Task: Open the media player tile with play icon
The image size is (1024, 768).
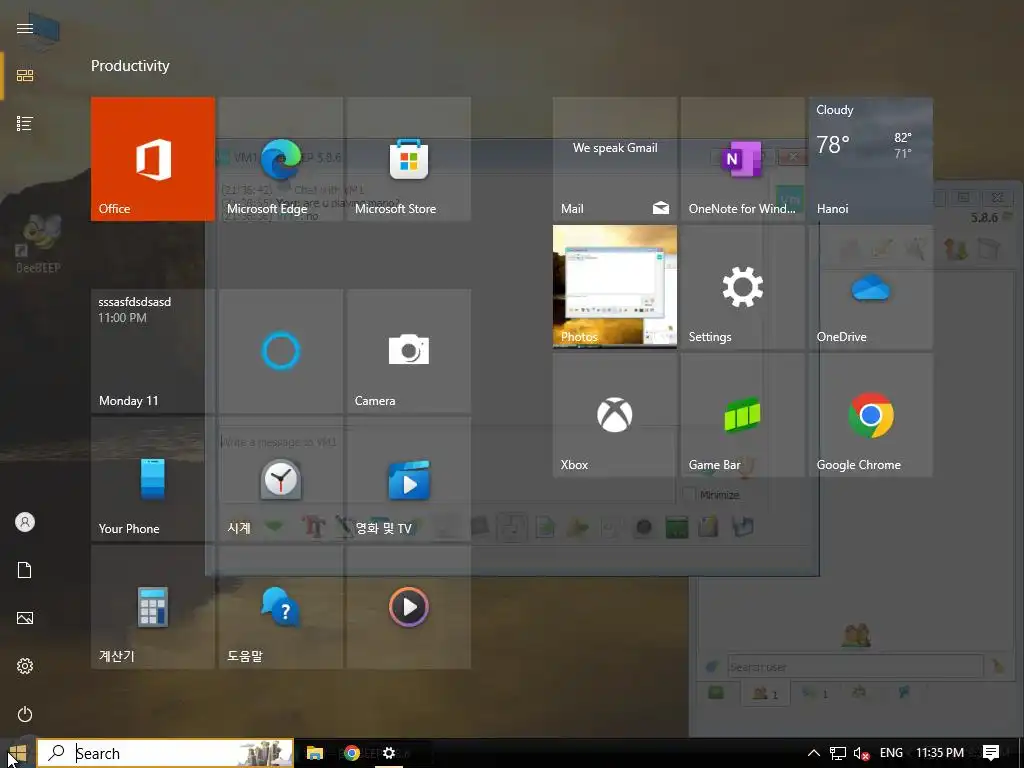Action: pyautogui.click(x=409, y=607)
